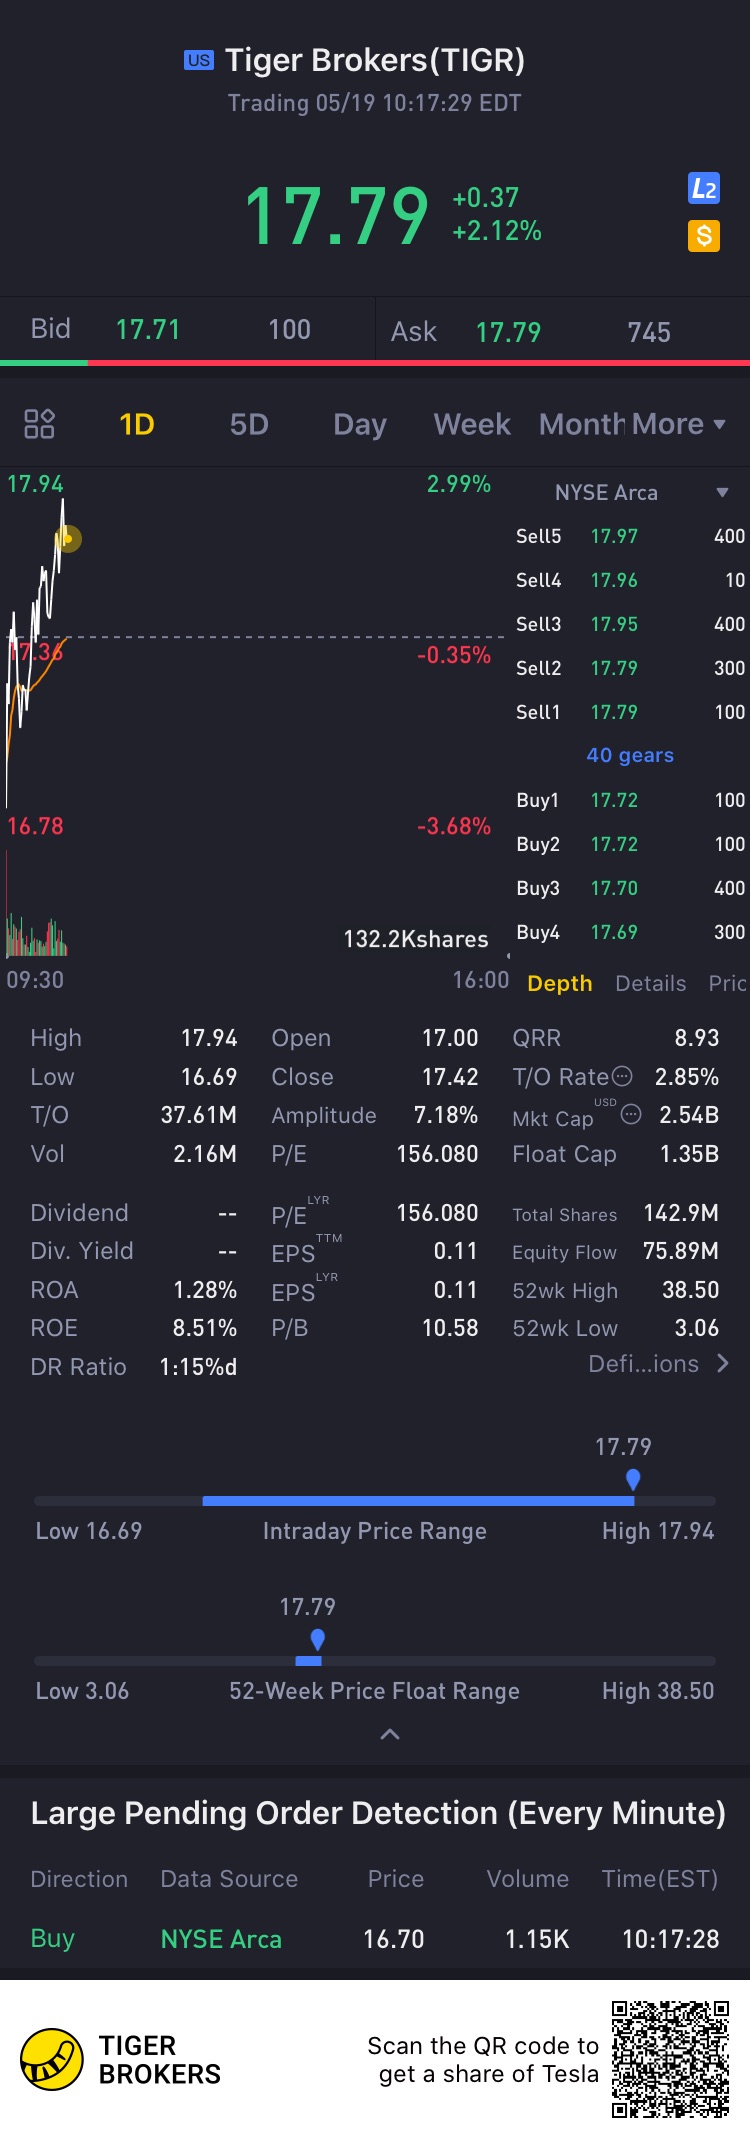
Task: Open the More chart periods dropdown
Action: point(679,424)
